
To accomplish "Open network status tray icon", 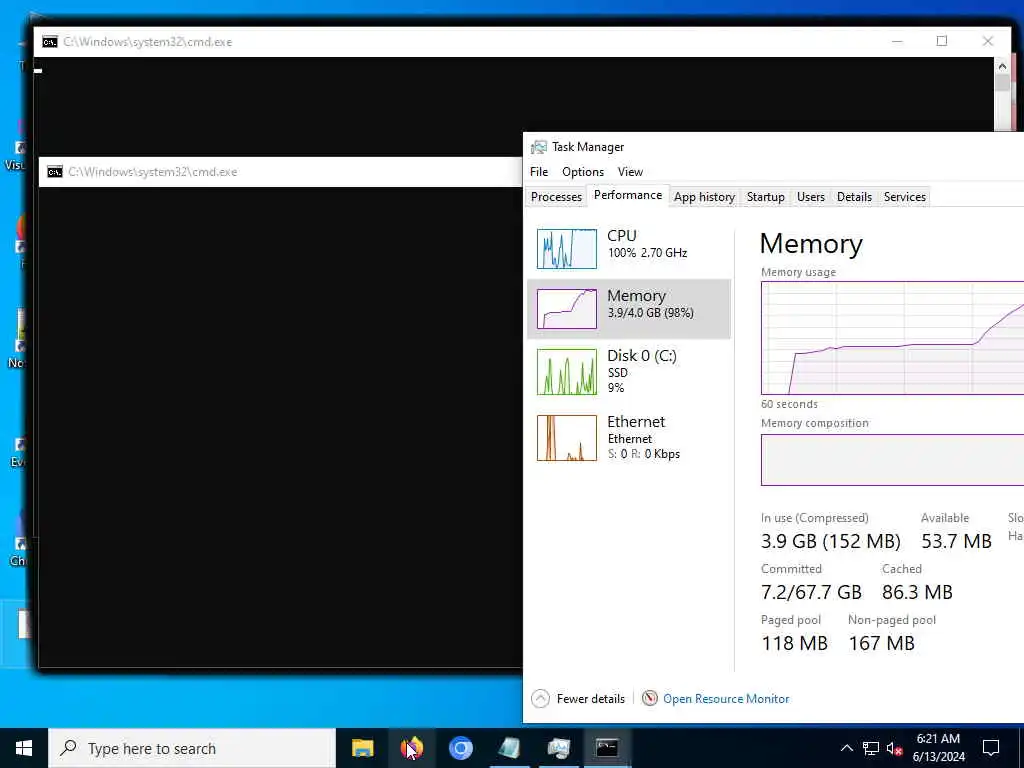I will pyautogui.click(x=871, y=748).
